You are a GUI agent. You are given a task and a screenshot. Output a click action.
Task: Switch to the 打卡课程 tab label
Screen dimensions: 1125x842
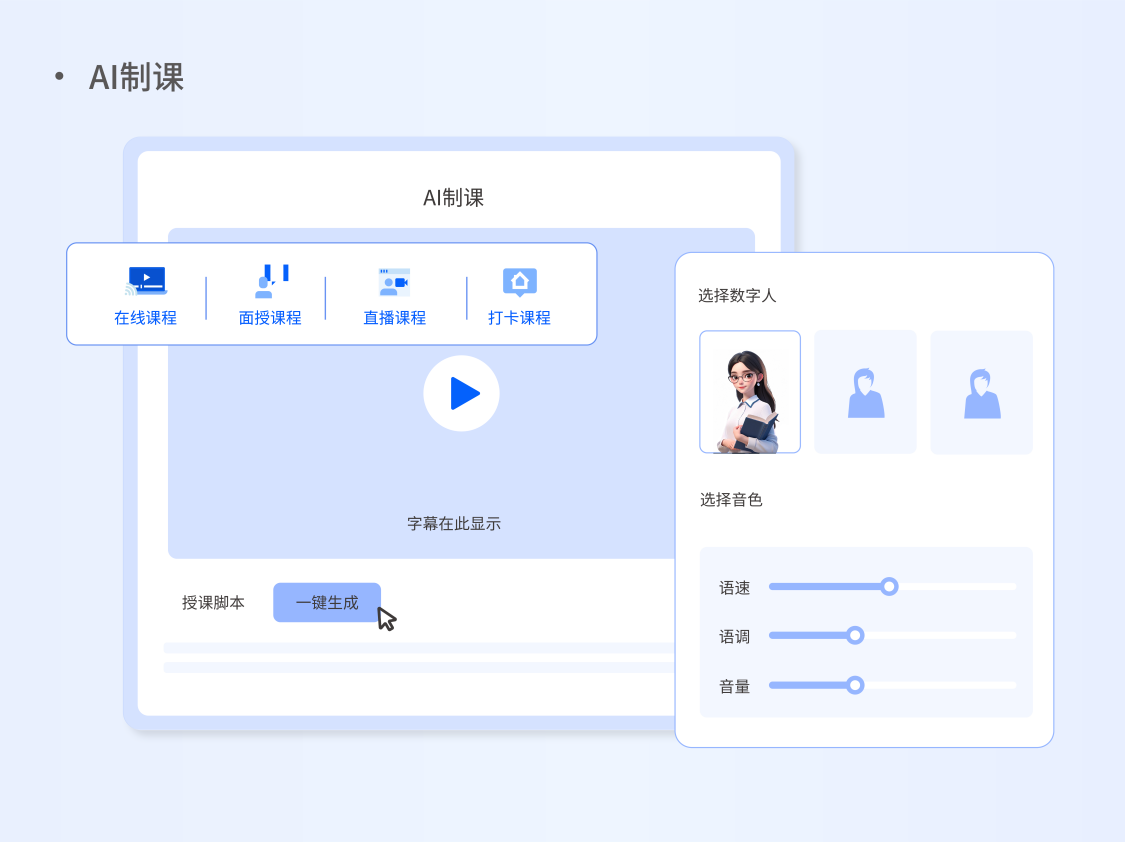tap(519, 318)
